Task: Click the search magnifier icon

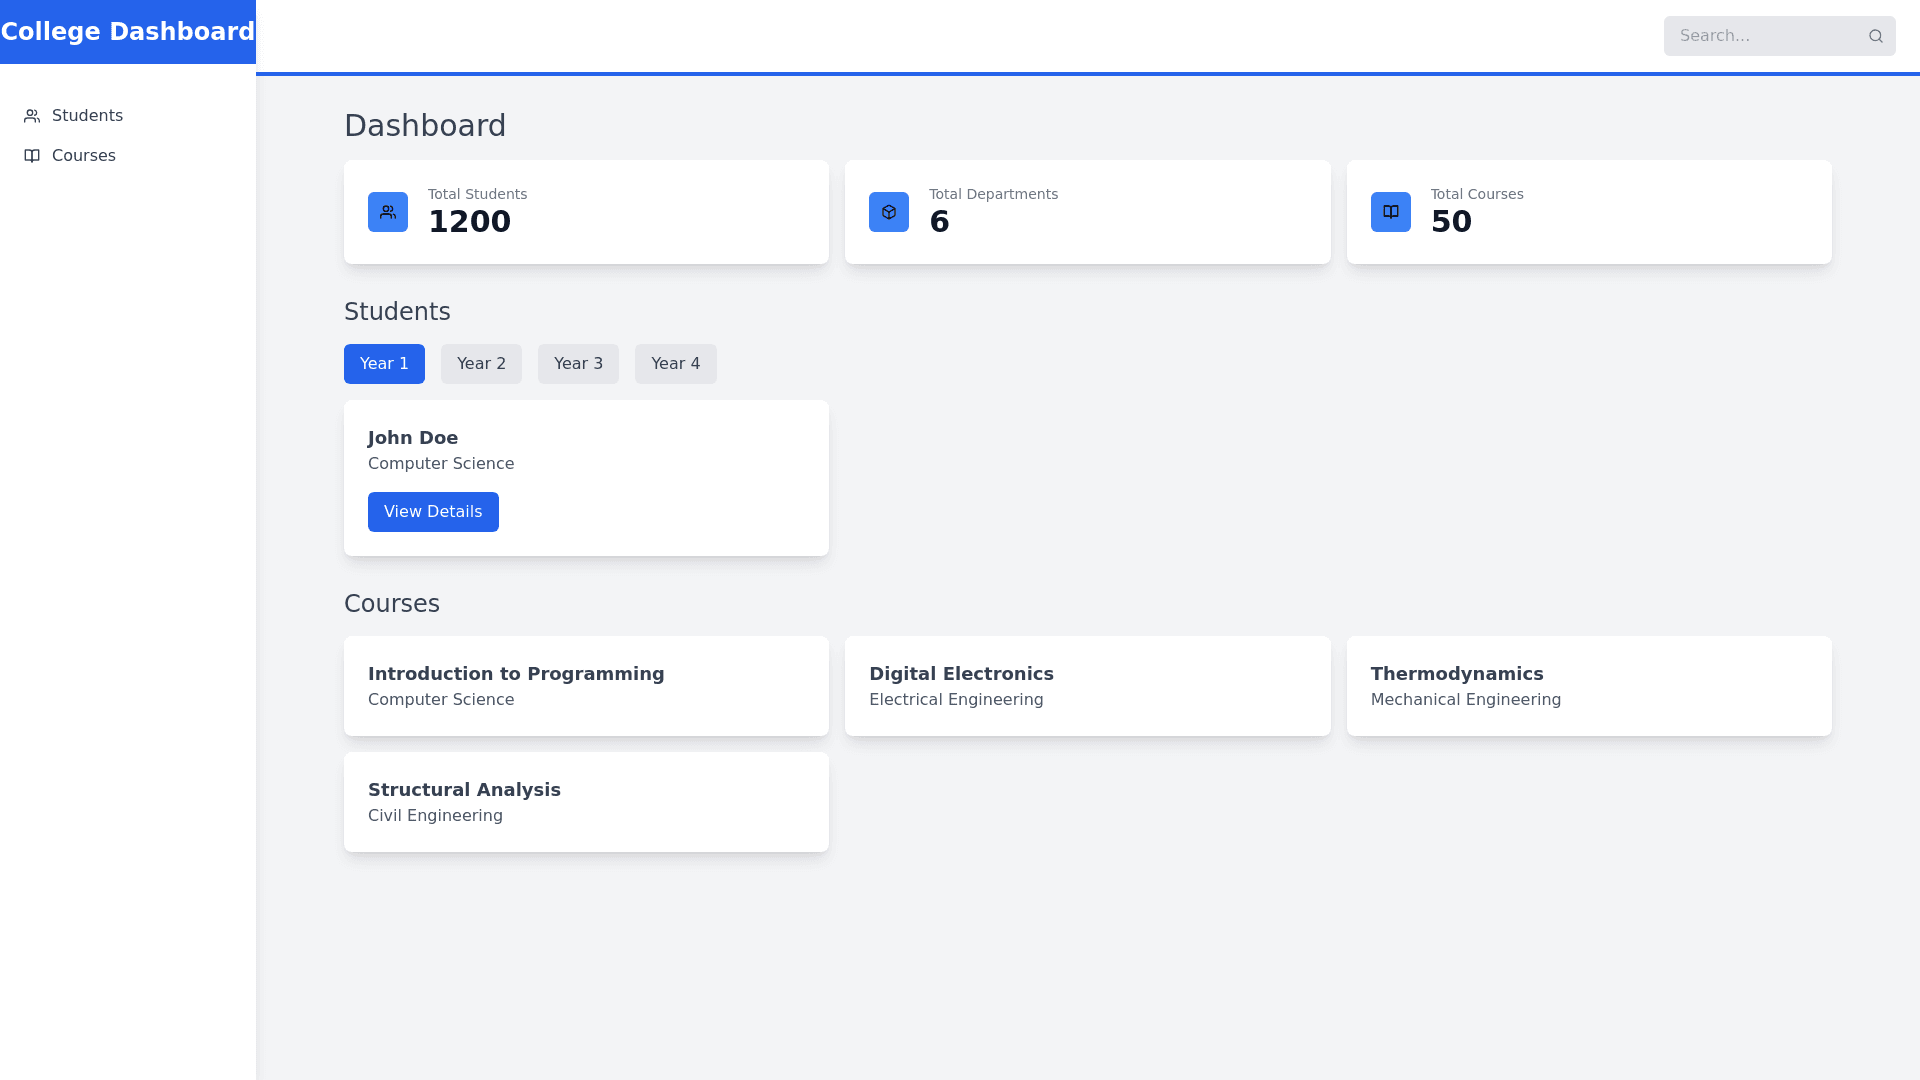Action: pos(1875,36)
